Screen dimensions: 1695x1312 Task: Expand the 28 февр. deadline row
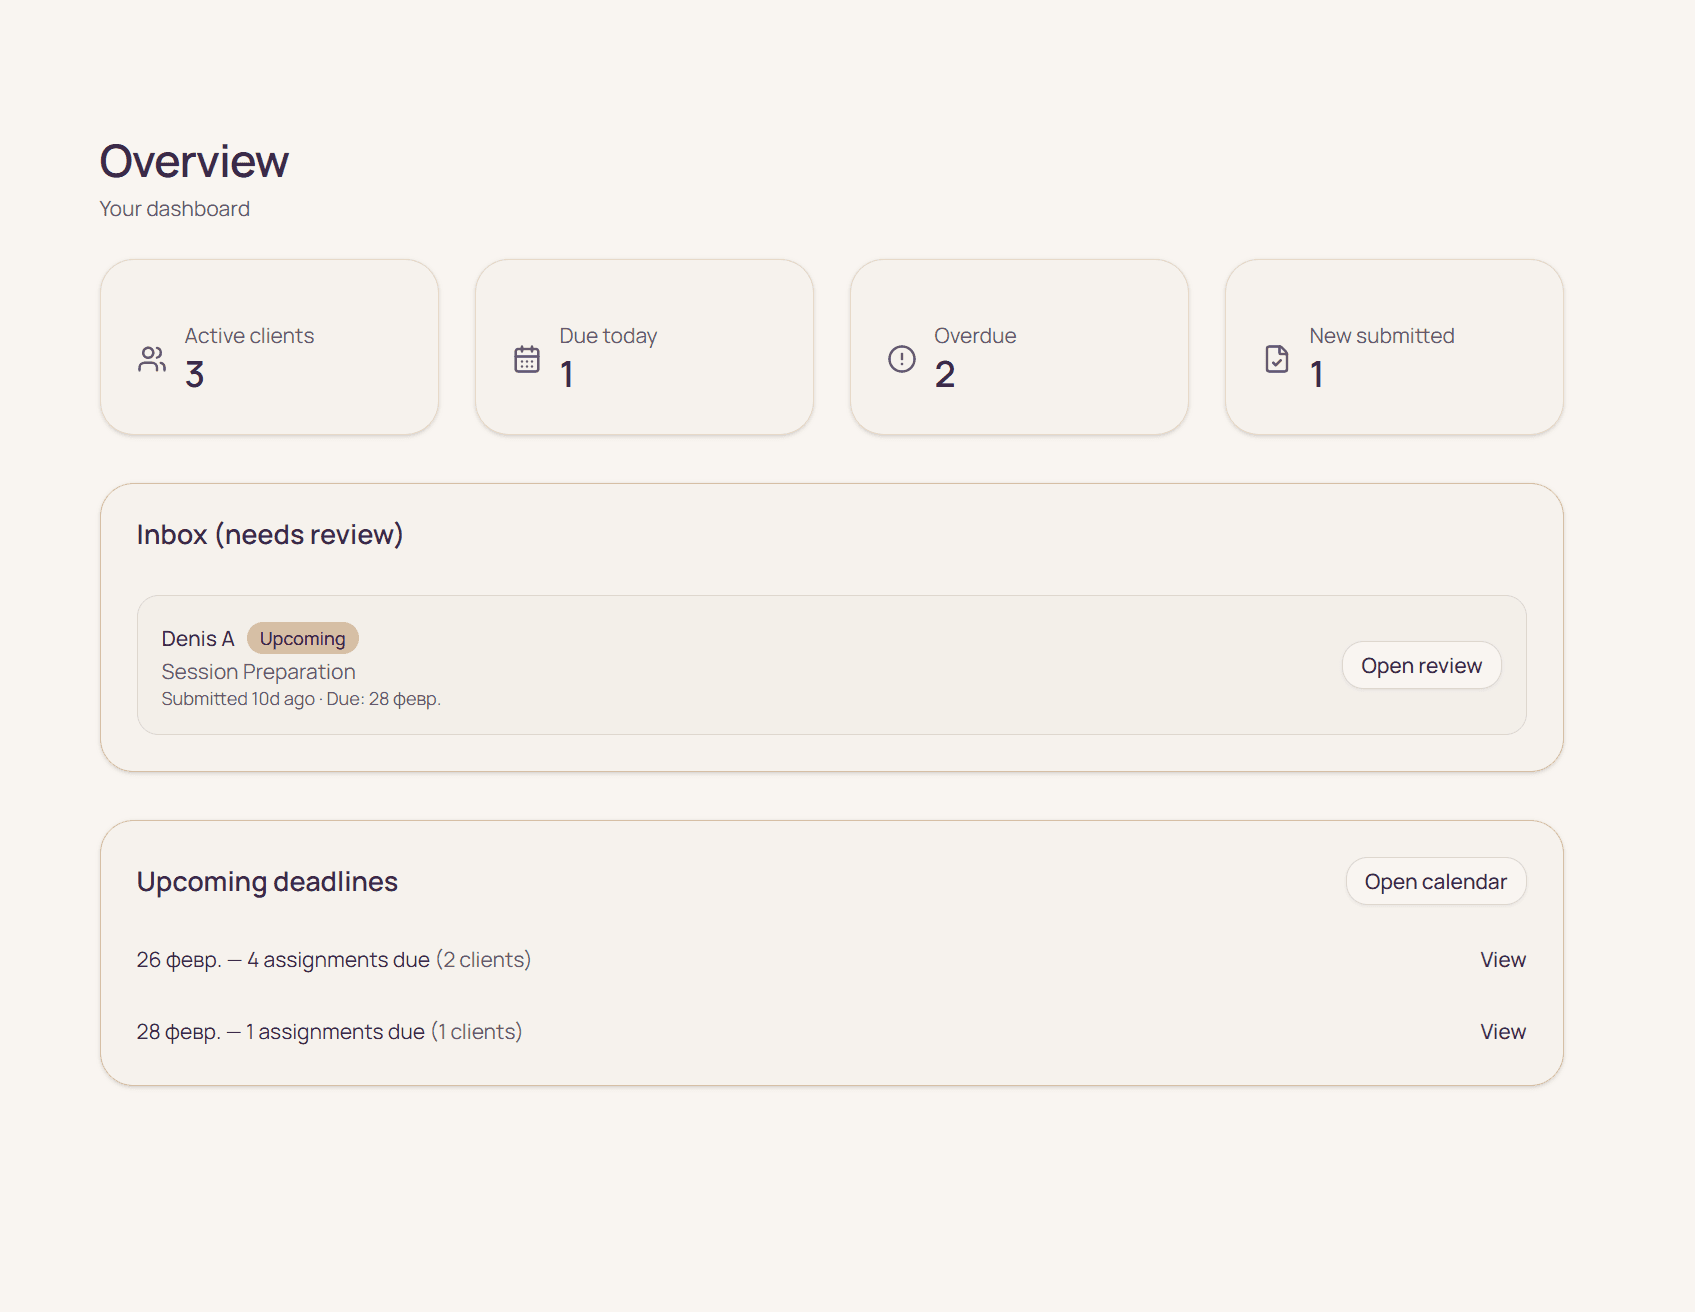click(330, 1031)
